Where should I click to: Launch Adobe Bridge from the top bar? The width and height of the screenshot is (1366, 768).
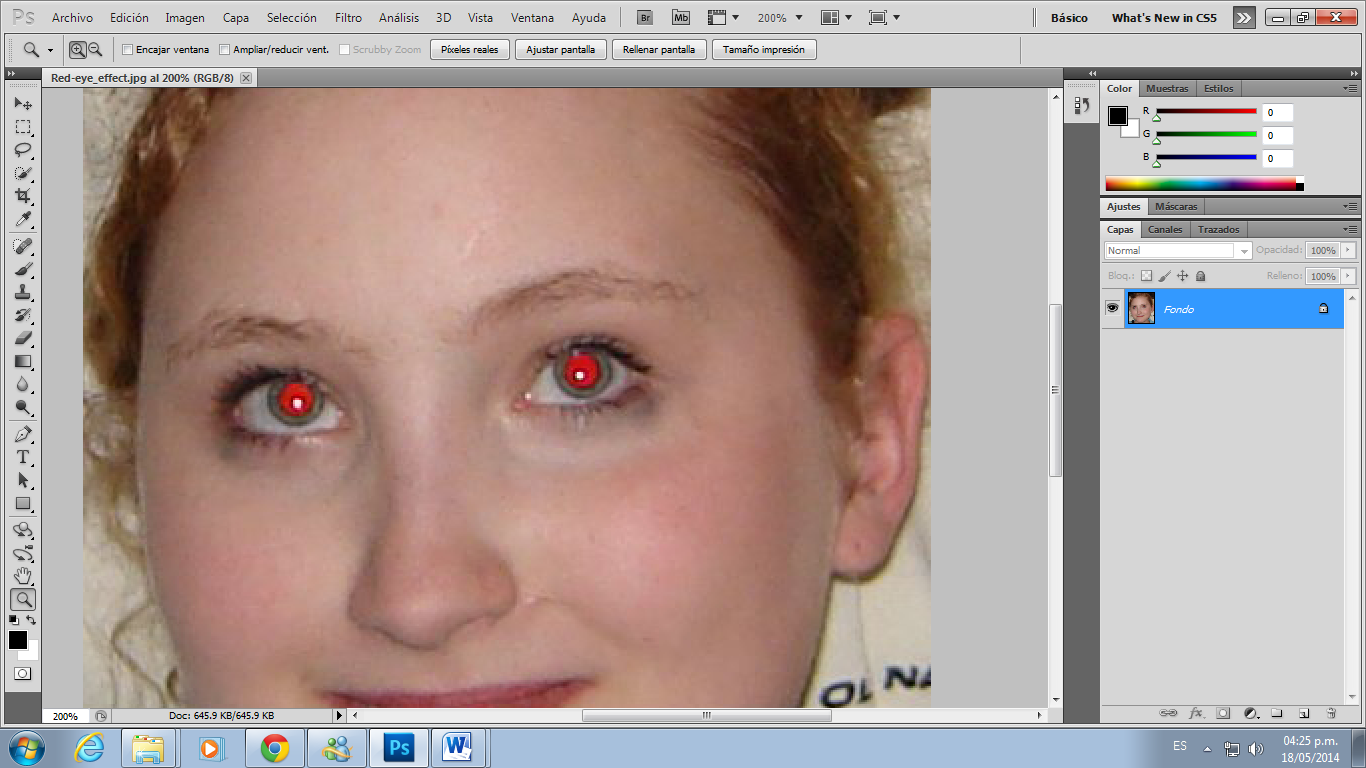coord(645,17)
